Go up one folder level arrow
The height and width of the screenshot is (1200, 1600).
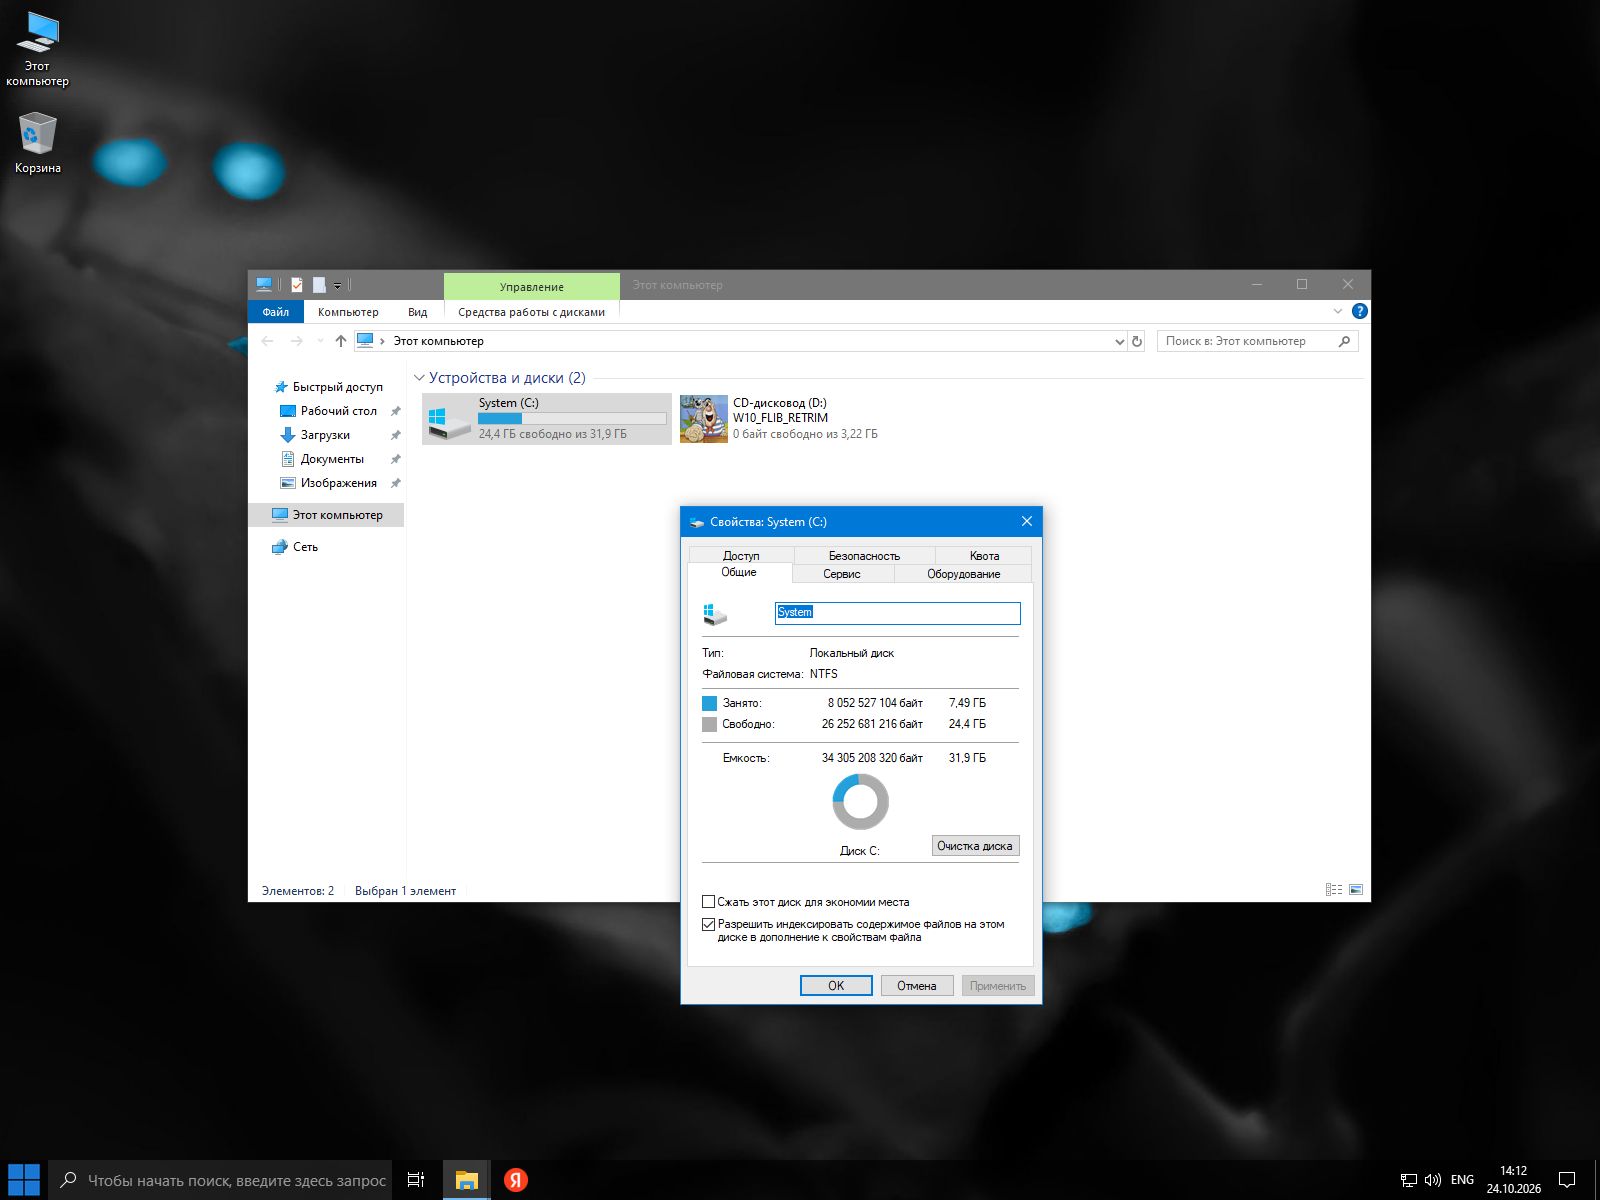341,341
